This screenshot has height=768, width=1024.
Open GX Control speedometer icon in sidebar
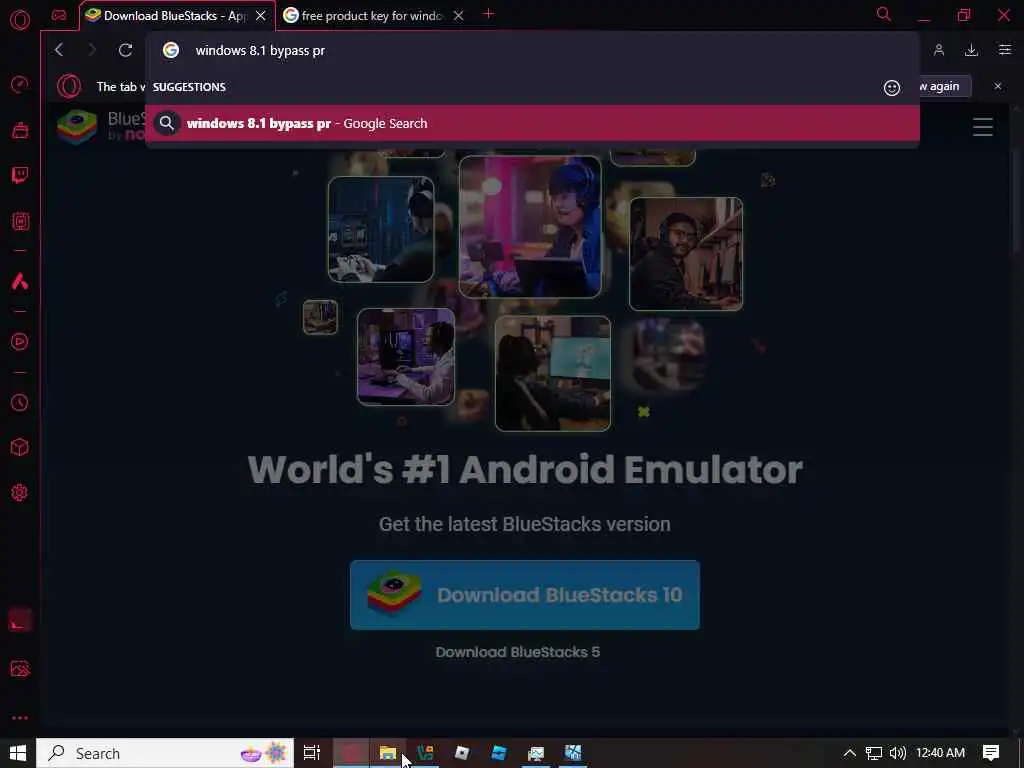[x=20, y=84]
